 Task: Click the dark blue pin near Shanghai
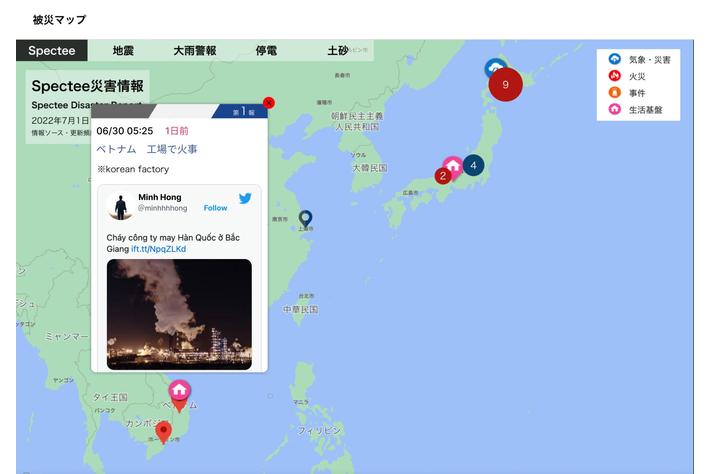(x=306, y=218)
